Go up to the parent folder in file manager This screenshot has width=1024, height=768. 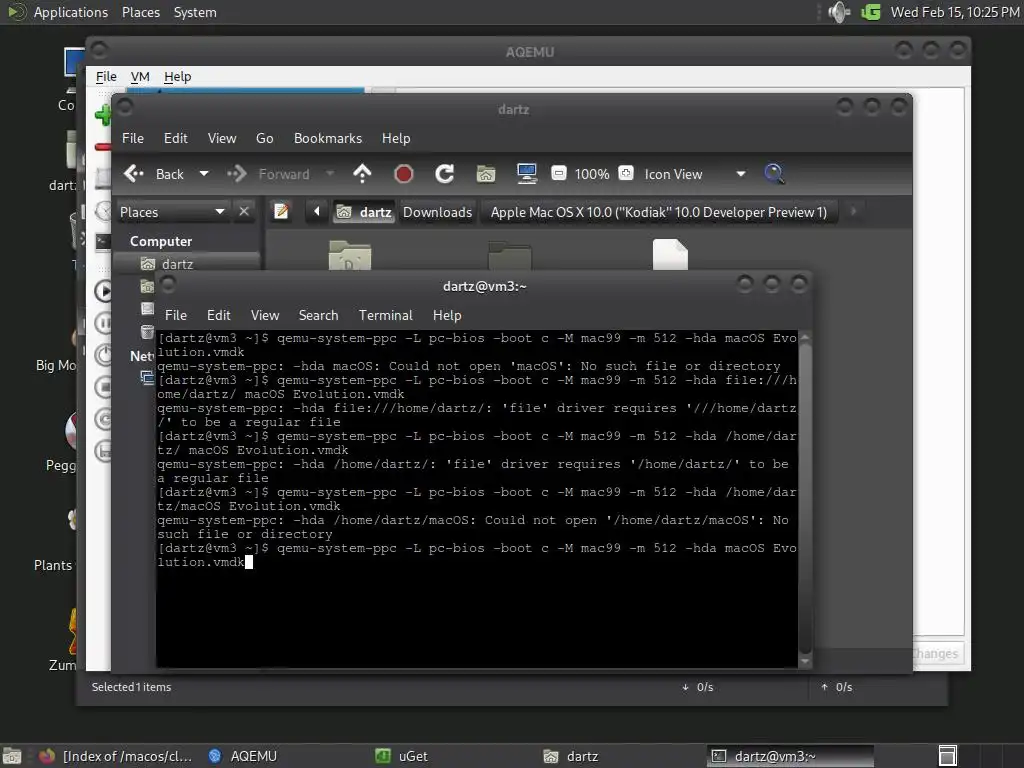(362, 174)
